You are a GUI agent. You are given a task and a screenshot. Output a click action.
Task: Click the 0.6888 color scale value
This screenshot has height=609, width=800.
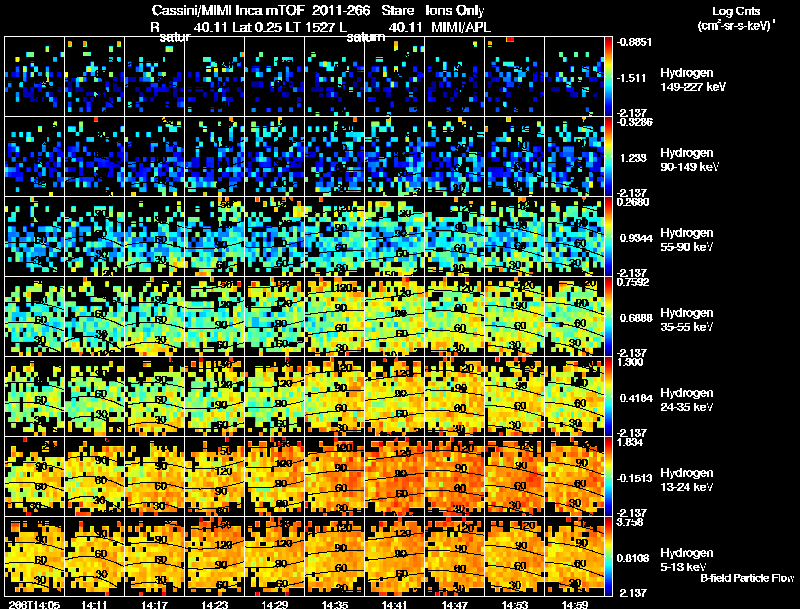(x=636, y=318)
